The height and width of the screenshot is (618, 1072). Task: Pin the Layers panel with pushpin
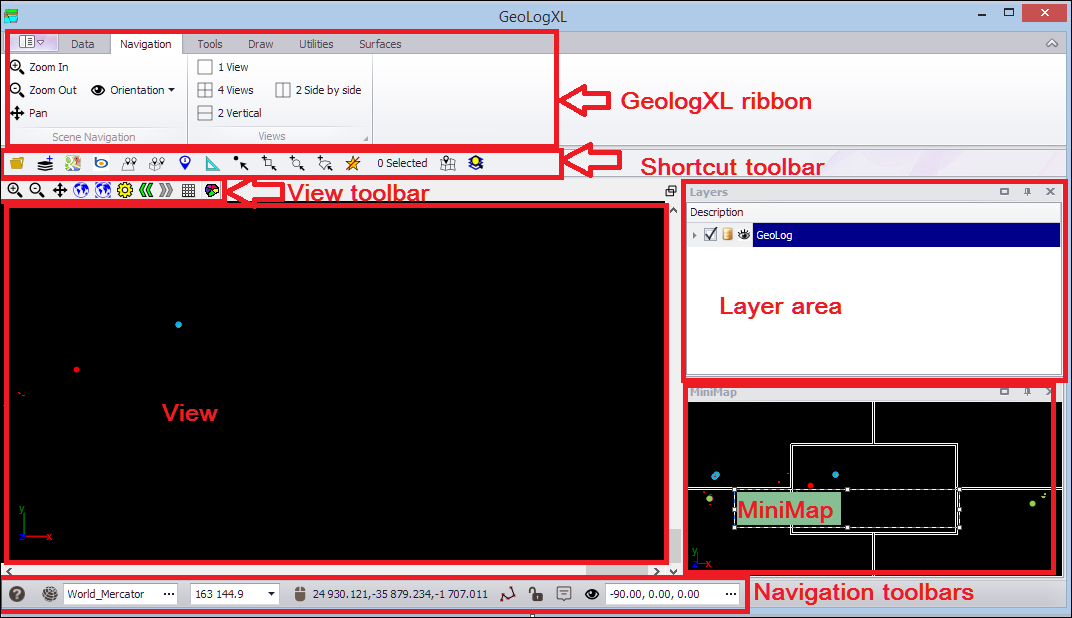1027,192
